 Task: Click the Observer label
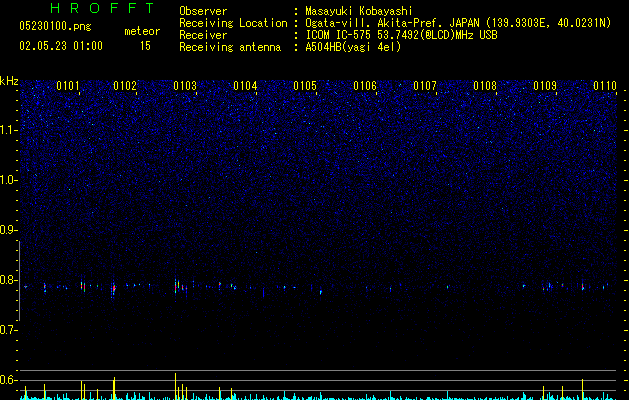point(203,11)
